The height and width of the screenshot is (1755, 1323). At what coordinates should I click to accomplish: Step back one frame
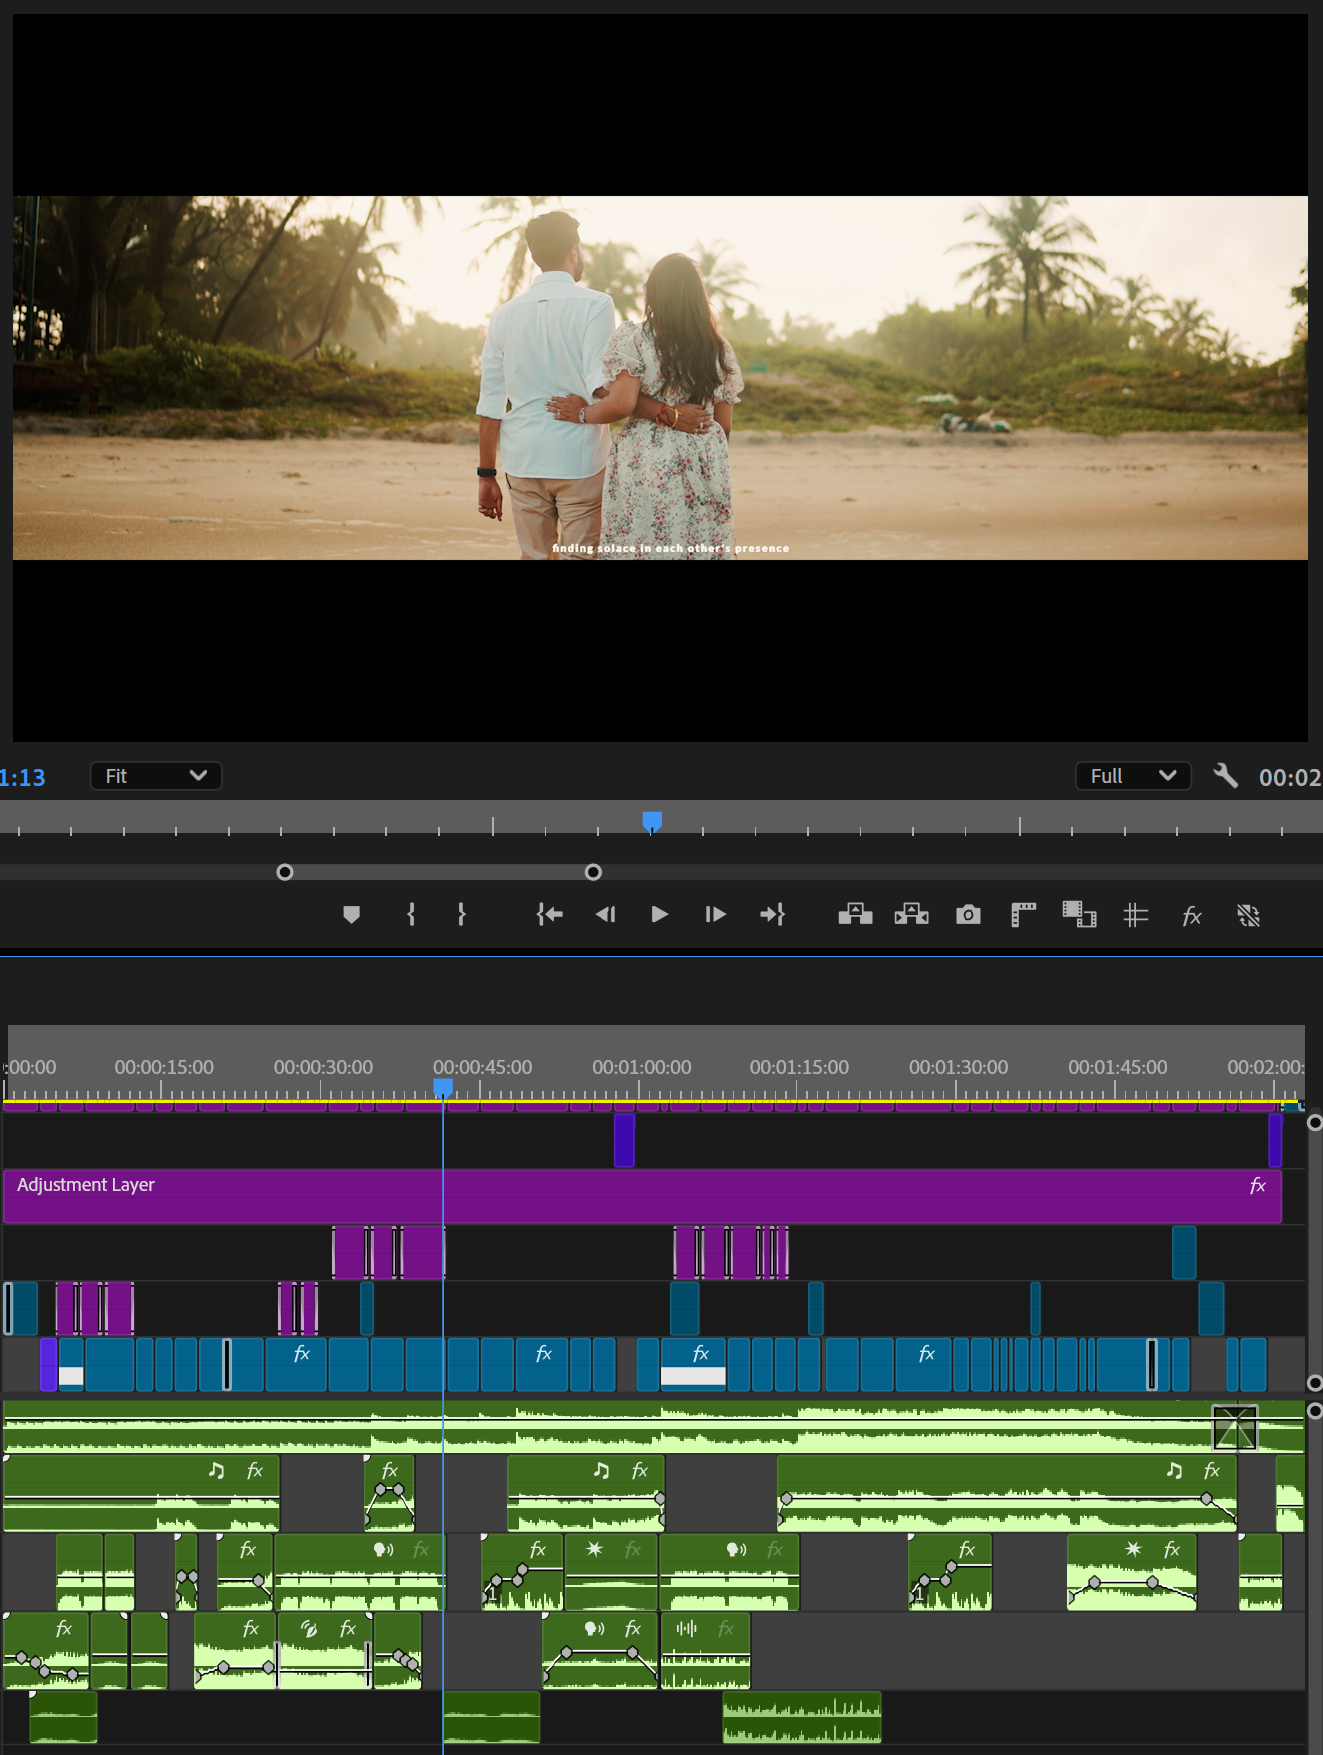coord(605,915)
